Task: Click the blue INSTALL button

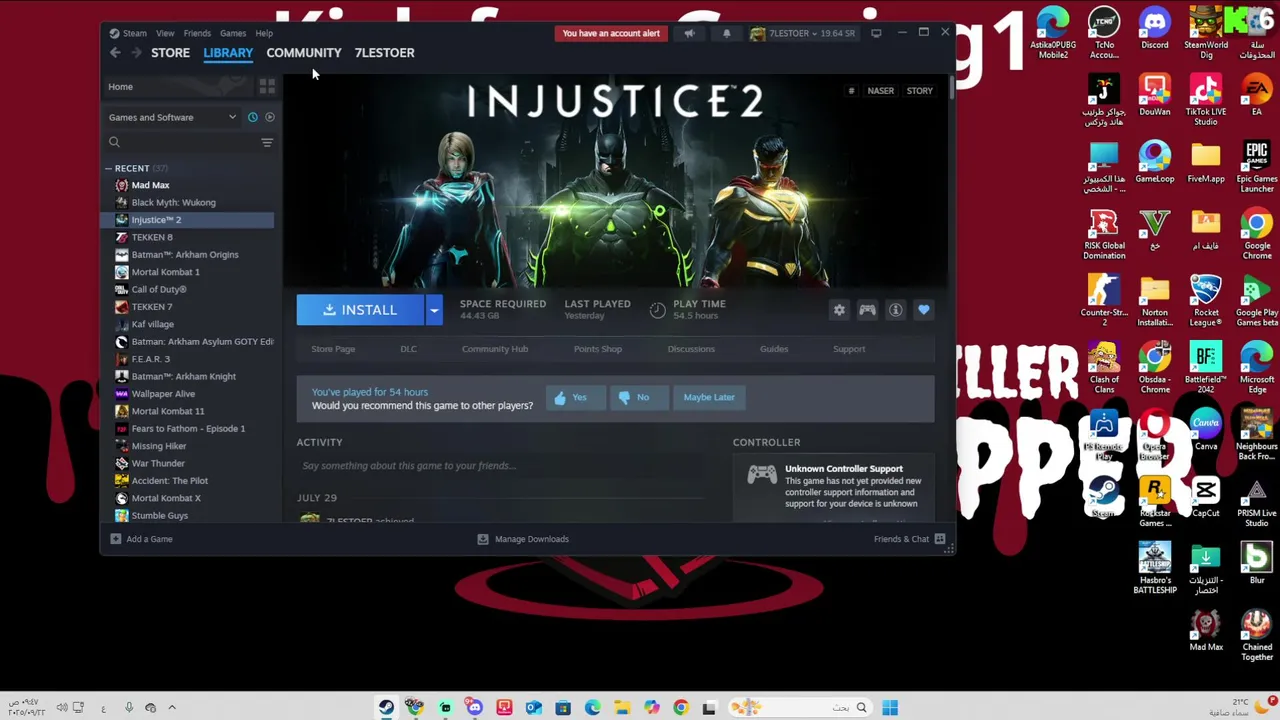Action: click(x=360, y=310)
